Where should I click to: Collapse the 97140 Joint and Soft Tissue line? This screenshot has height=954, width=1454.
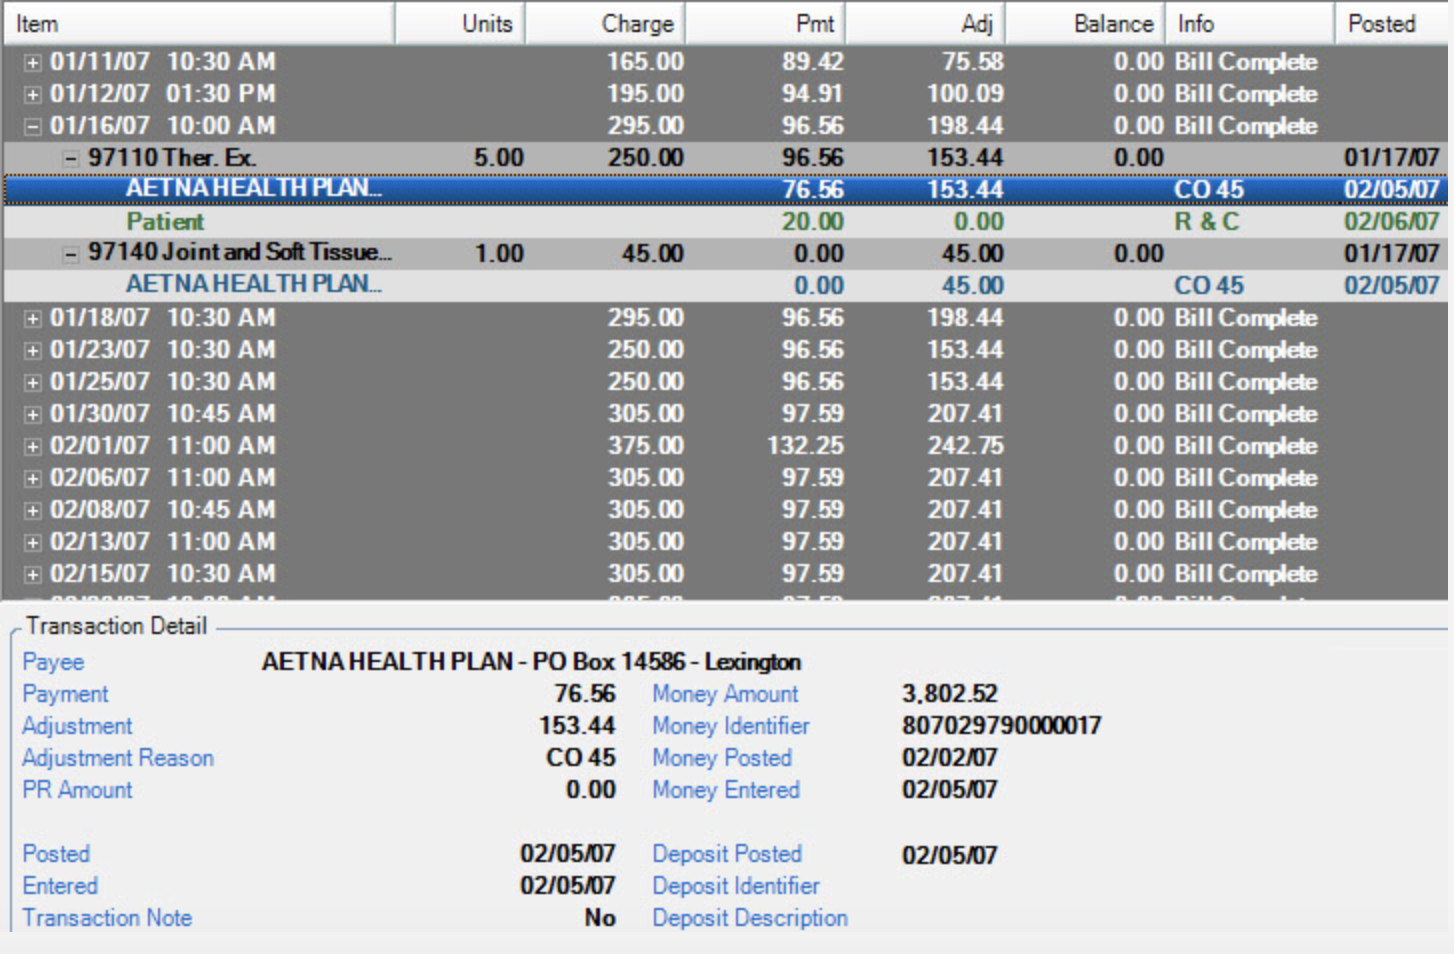[x=69, y=253]
